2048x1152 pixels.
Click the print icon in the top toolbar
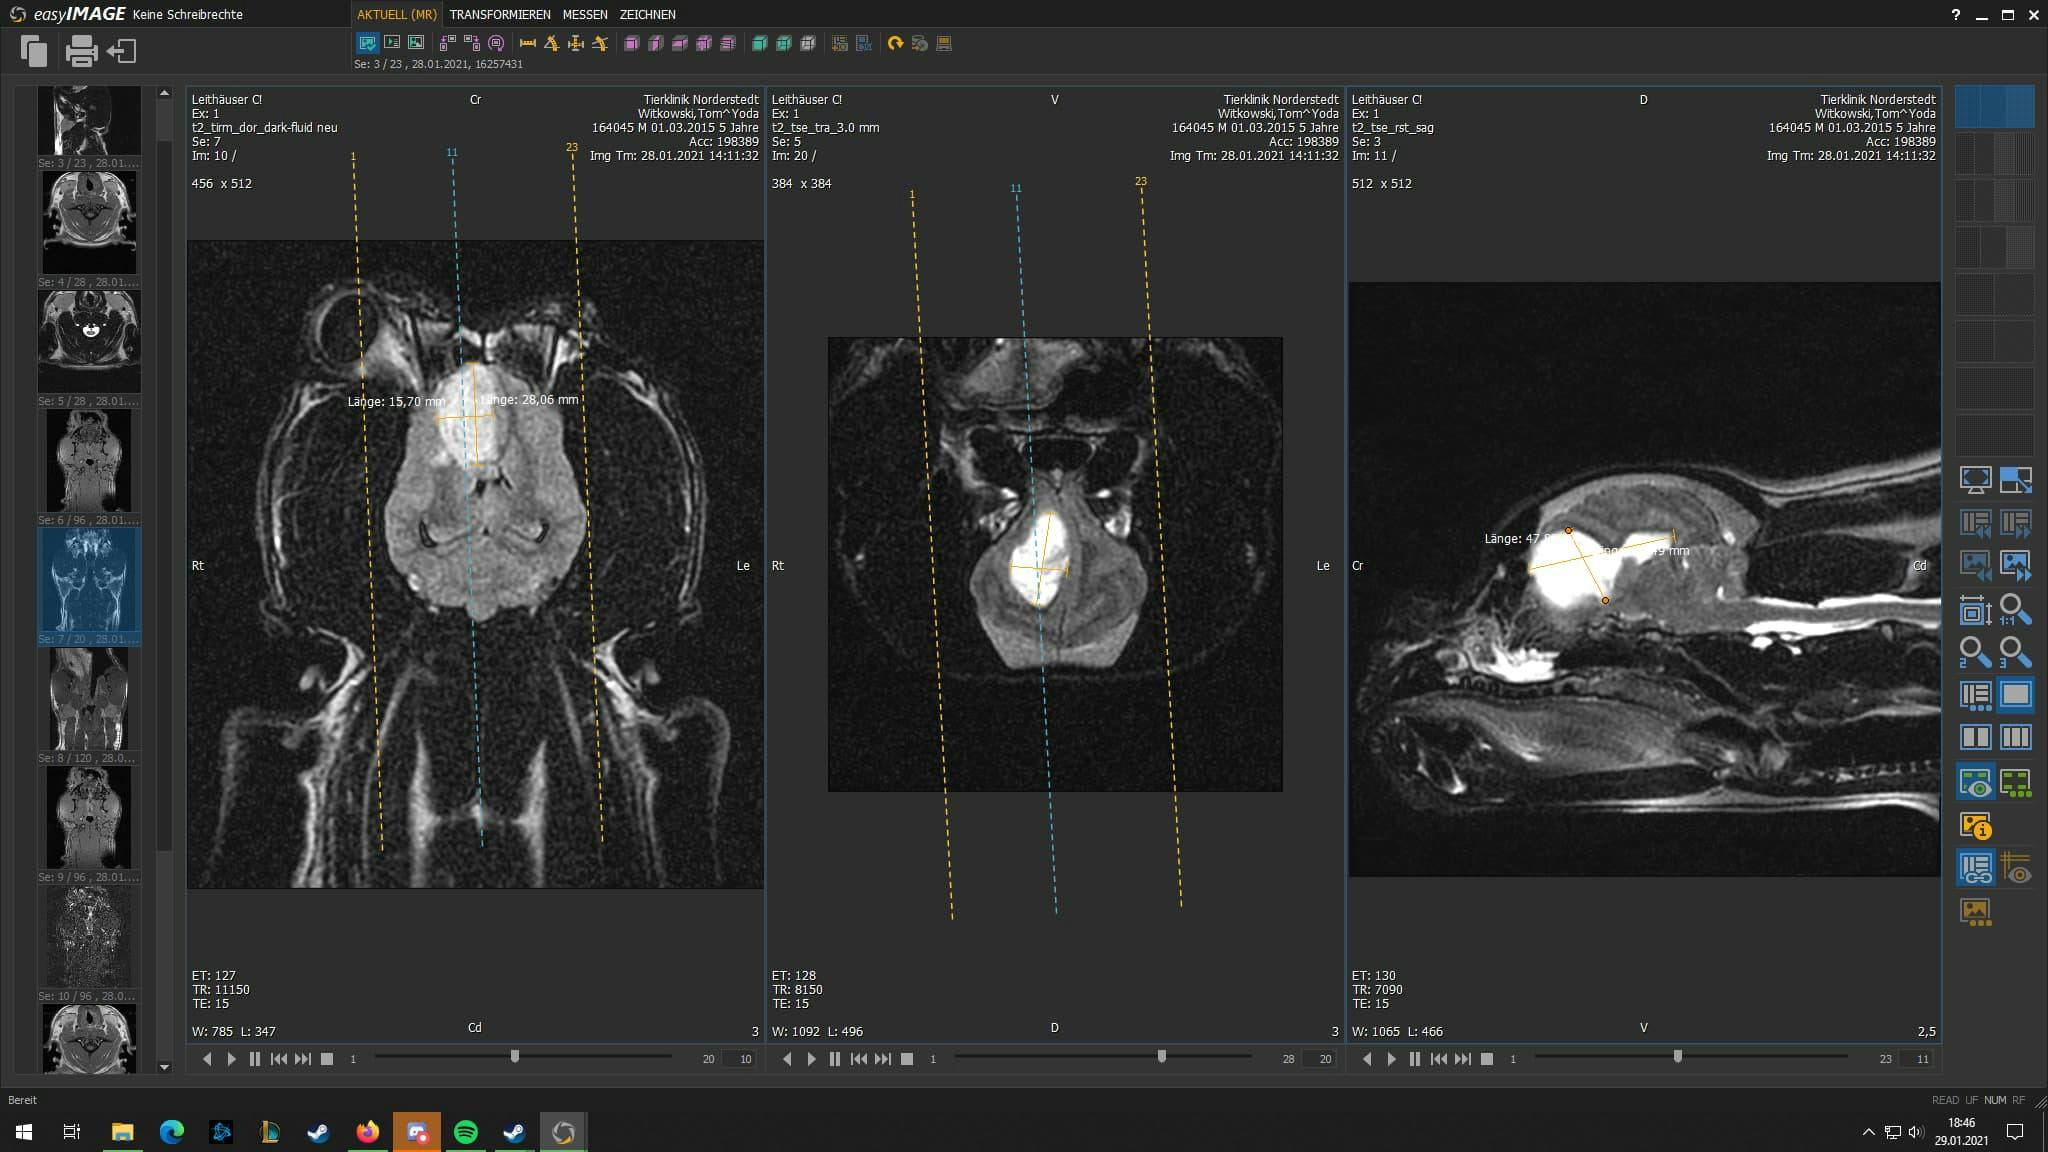(x=80, y=51)
